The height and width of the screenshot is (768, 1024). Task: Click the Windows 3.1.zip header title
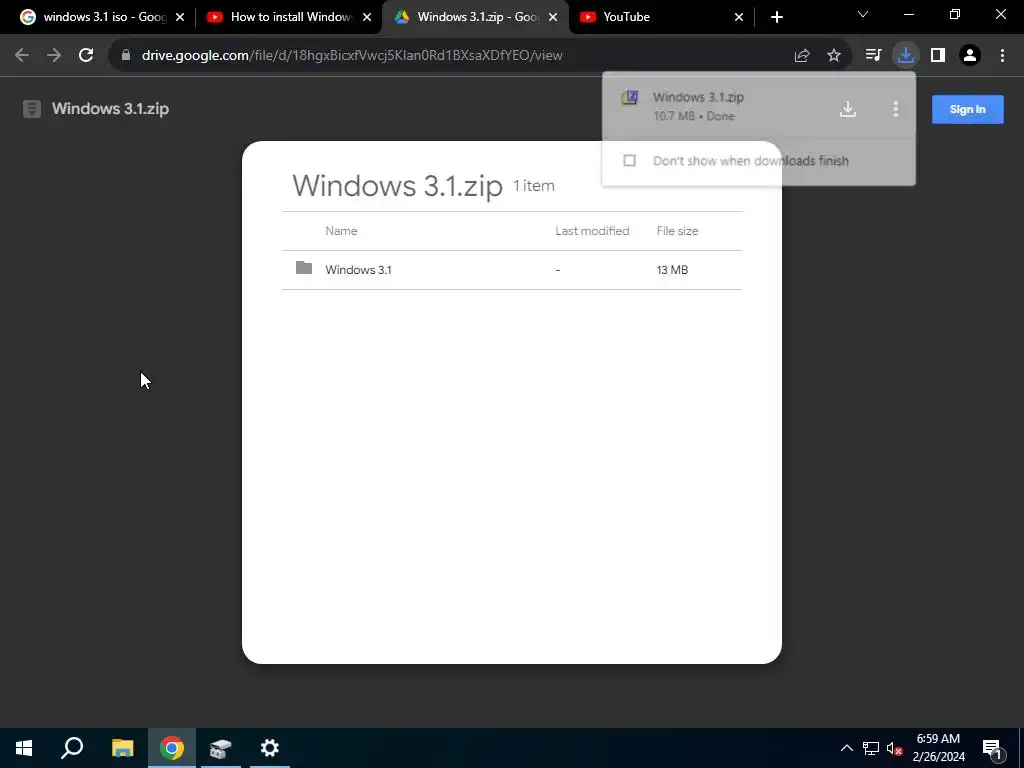point(110,109)
